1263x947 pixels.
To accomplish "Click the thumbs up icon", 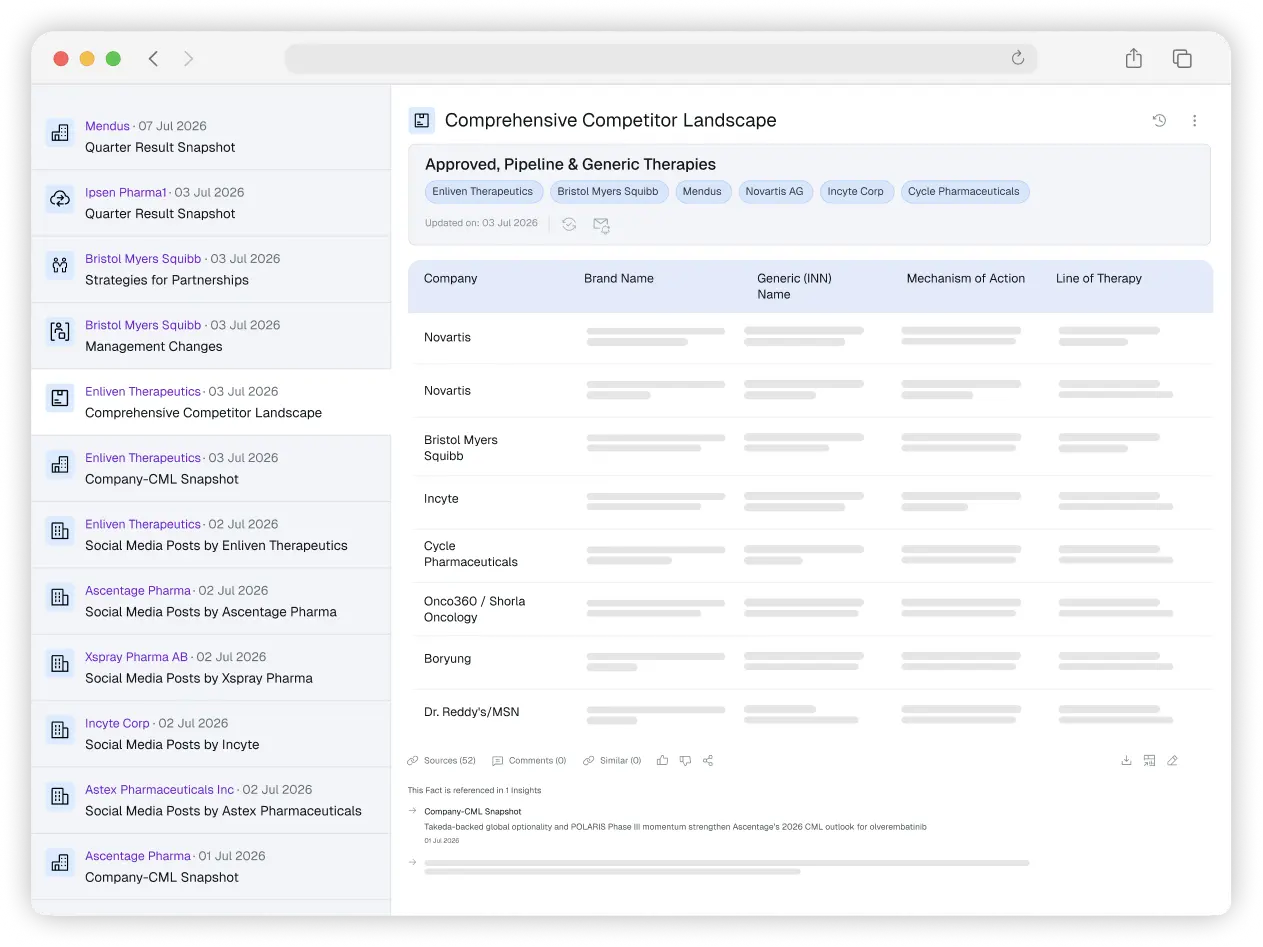I will tap(662, 761).
